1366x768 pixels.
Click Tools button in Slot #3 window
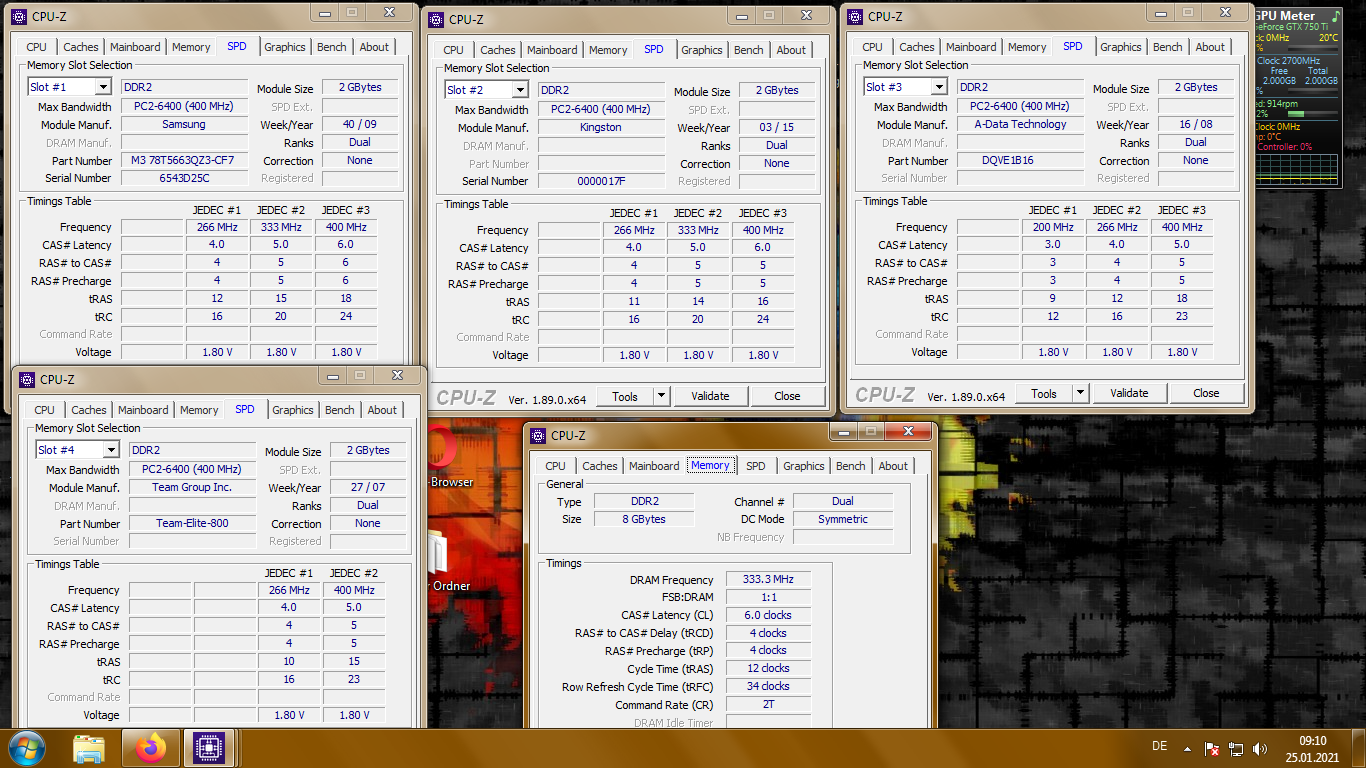[1044, 393]
